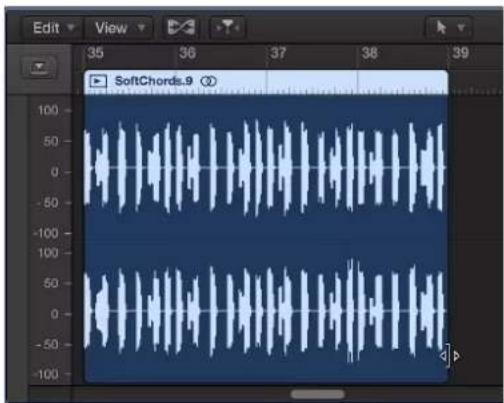The width and height of the screenshot is (504, 403).
Task: Click bar 39 in the ruler
Action: click(x=460, y=53)
